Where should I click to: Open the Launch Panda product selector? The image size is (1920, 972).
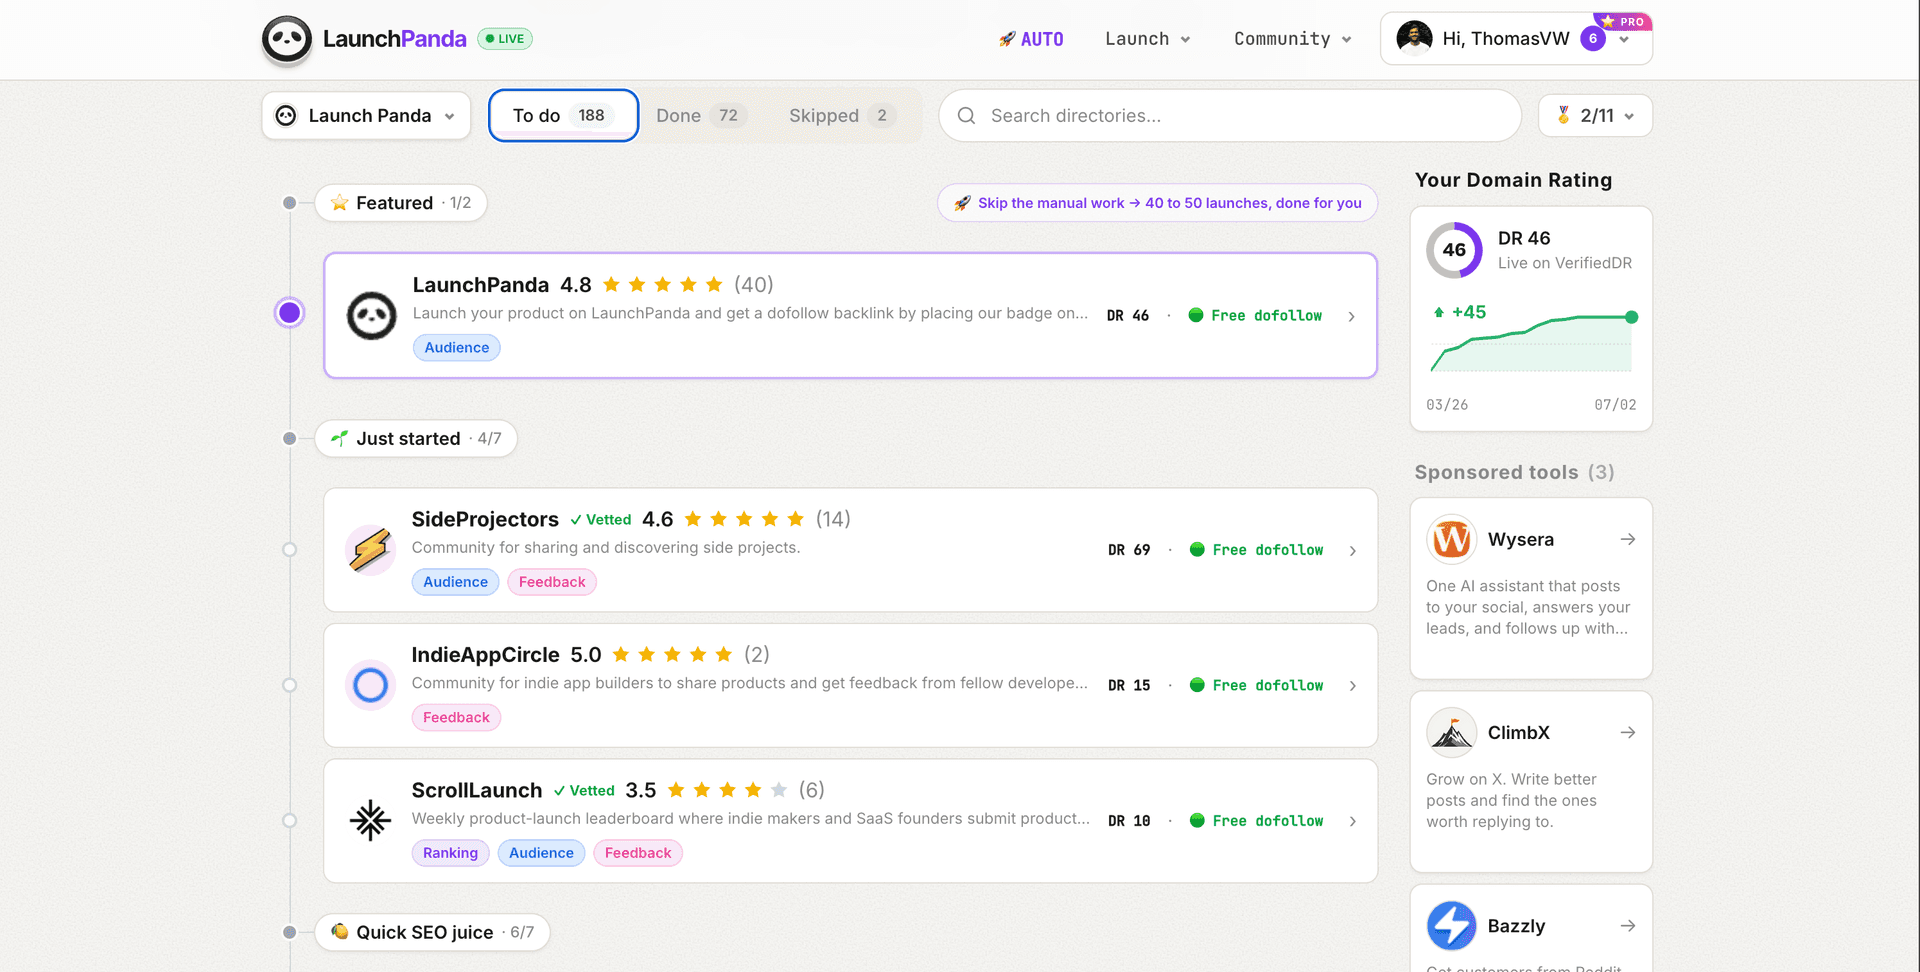click(x=366, y=116)
